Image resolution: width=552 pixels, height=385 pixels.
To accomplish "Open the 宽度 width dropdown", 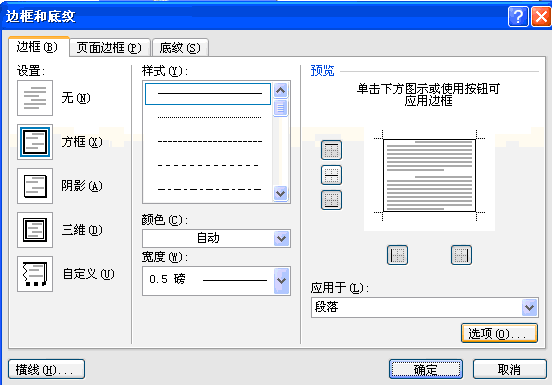I will (x=281, y=281).
